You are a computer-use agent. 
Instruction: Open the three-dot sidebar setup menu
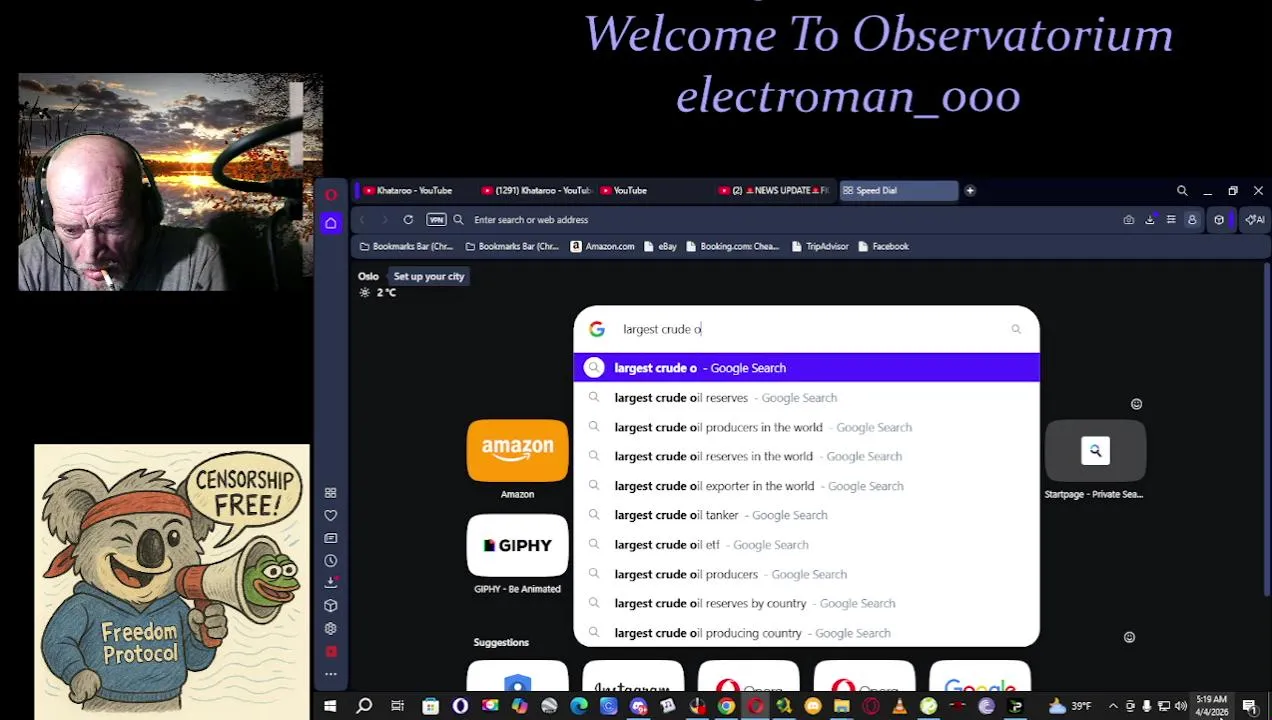[331, 674]
